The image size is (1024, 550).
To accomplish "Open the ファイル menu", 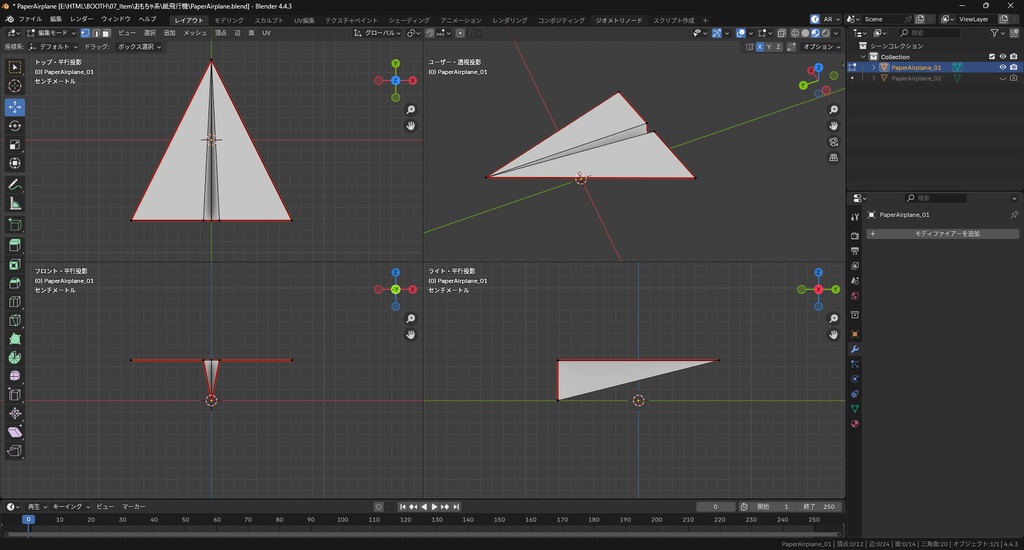I will pos(30,19).
